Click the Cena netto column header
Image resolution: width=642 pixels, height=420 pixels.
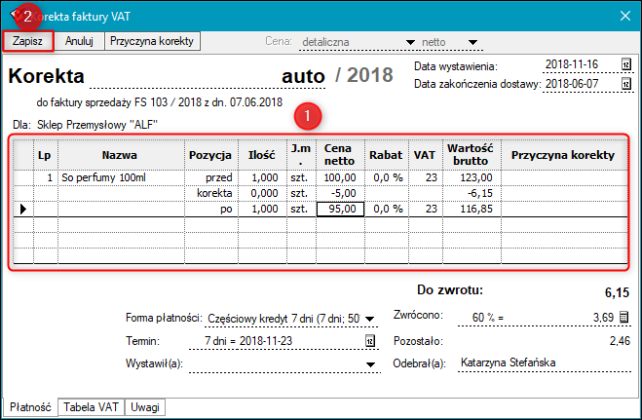point(340,155)
